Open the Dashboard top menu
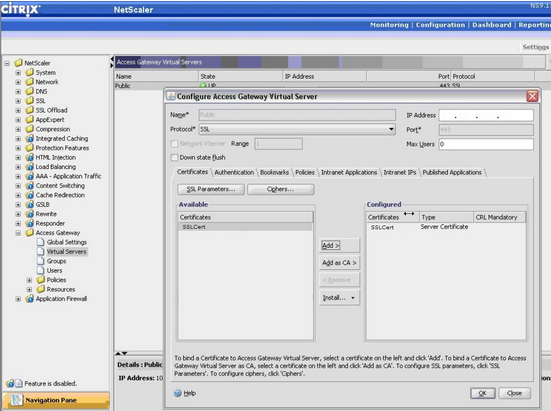 (x=492, y=25)
